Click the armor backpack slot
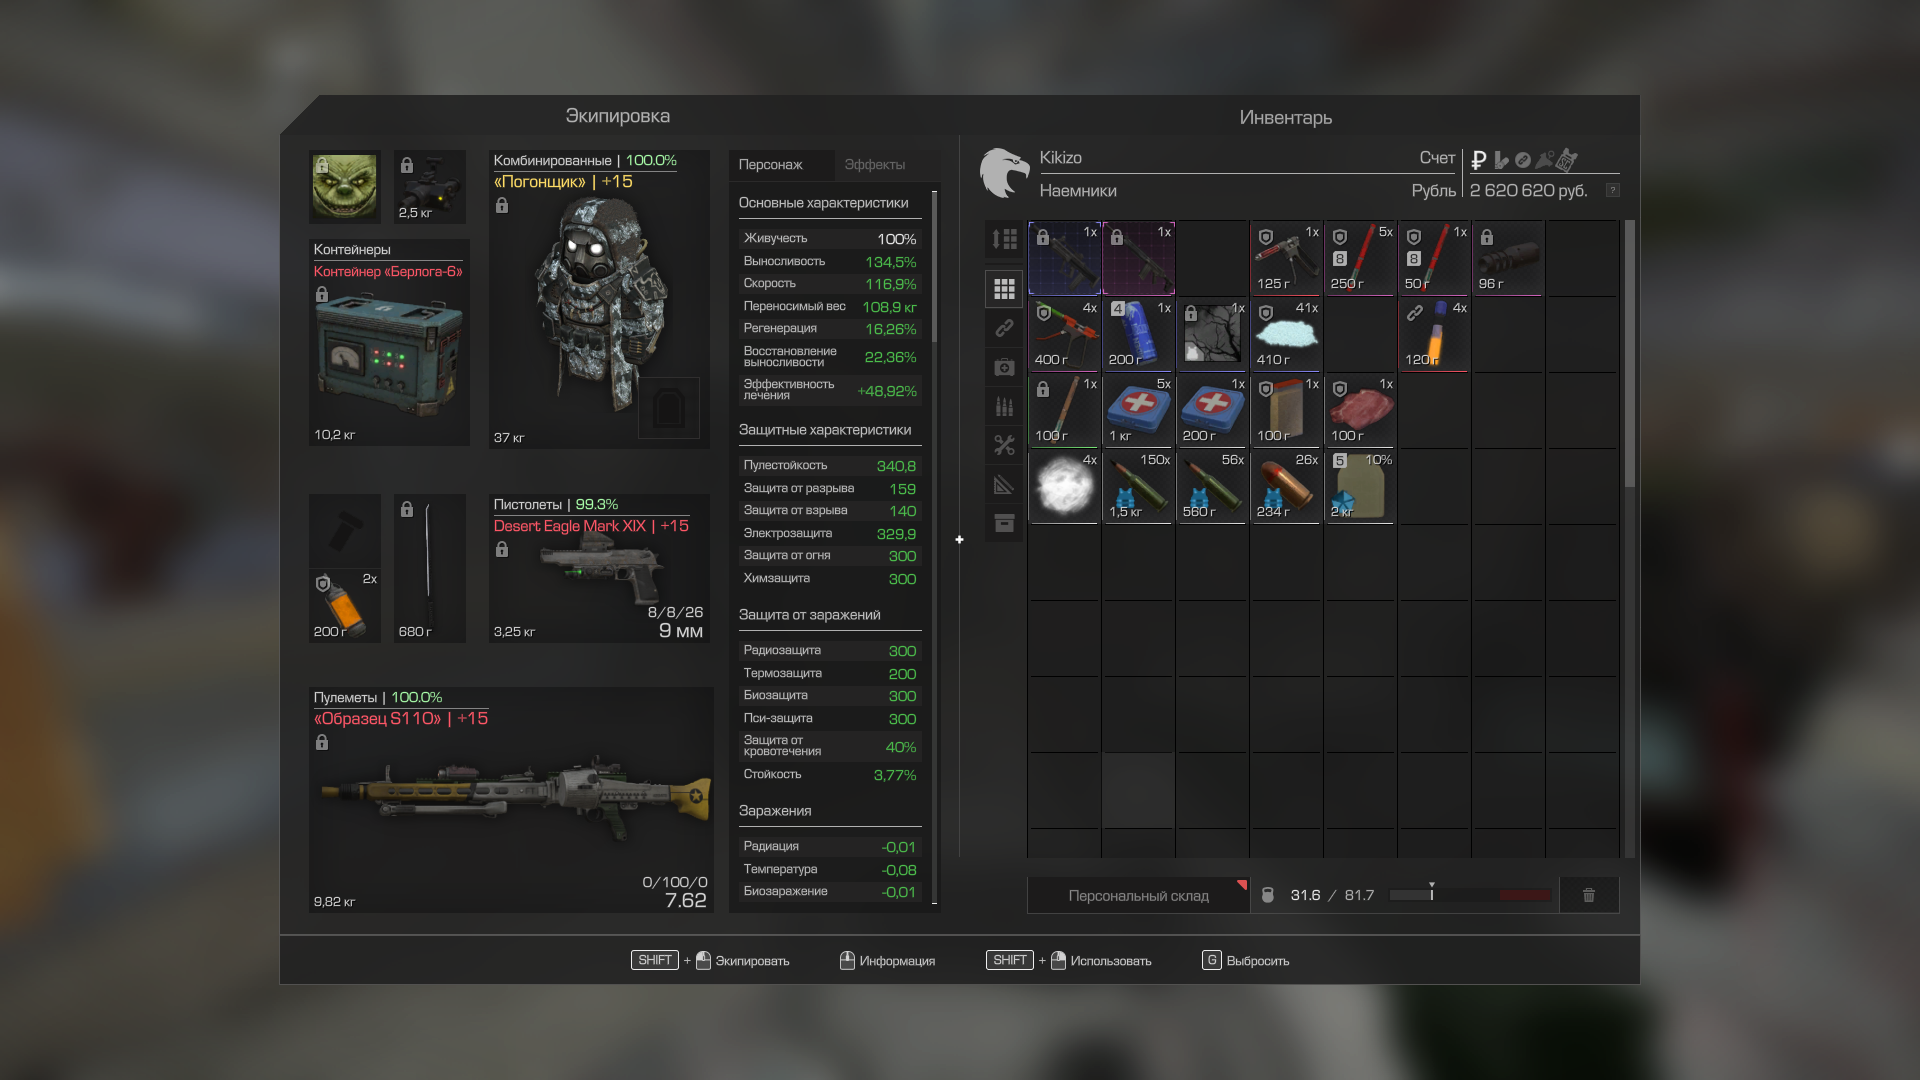 [x=668, y=408]
